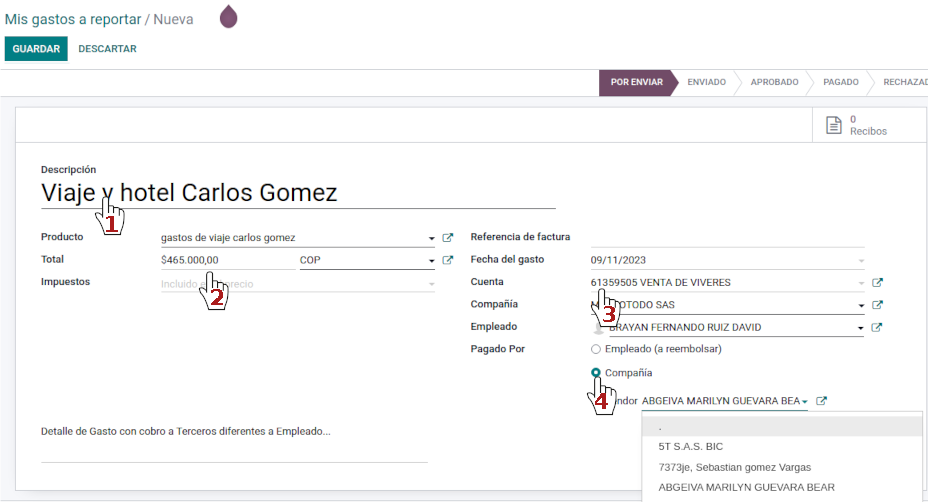Open external link beside vendor field
This screenshot has width=928, height=502.
822,401
